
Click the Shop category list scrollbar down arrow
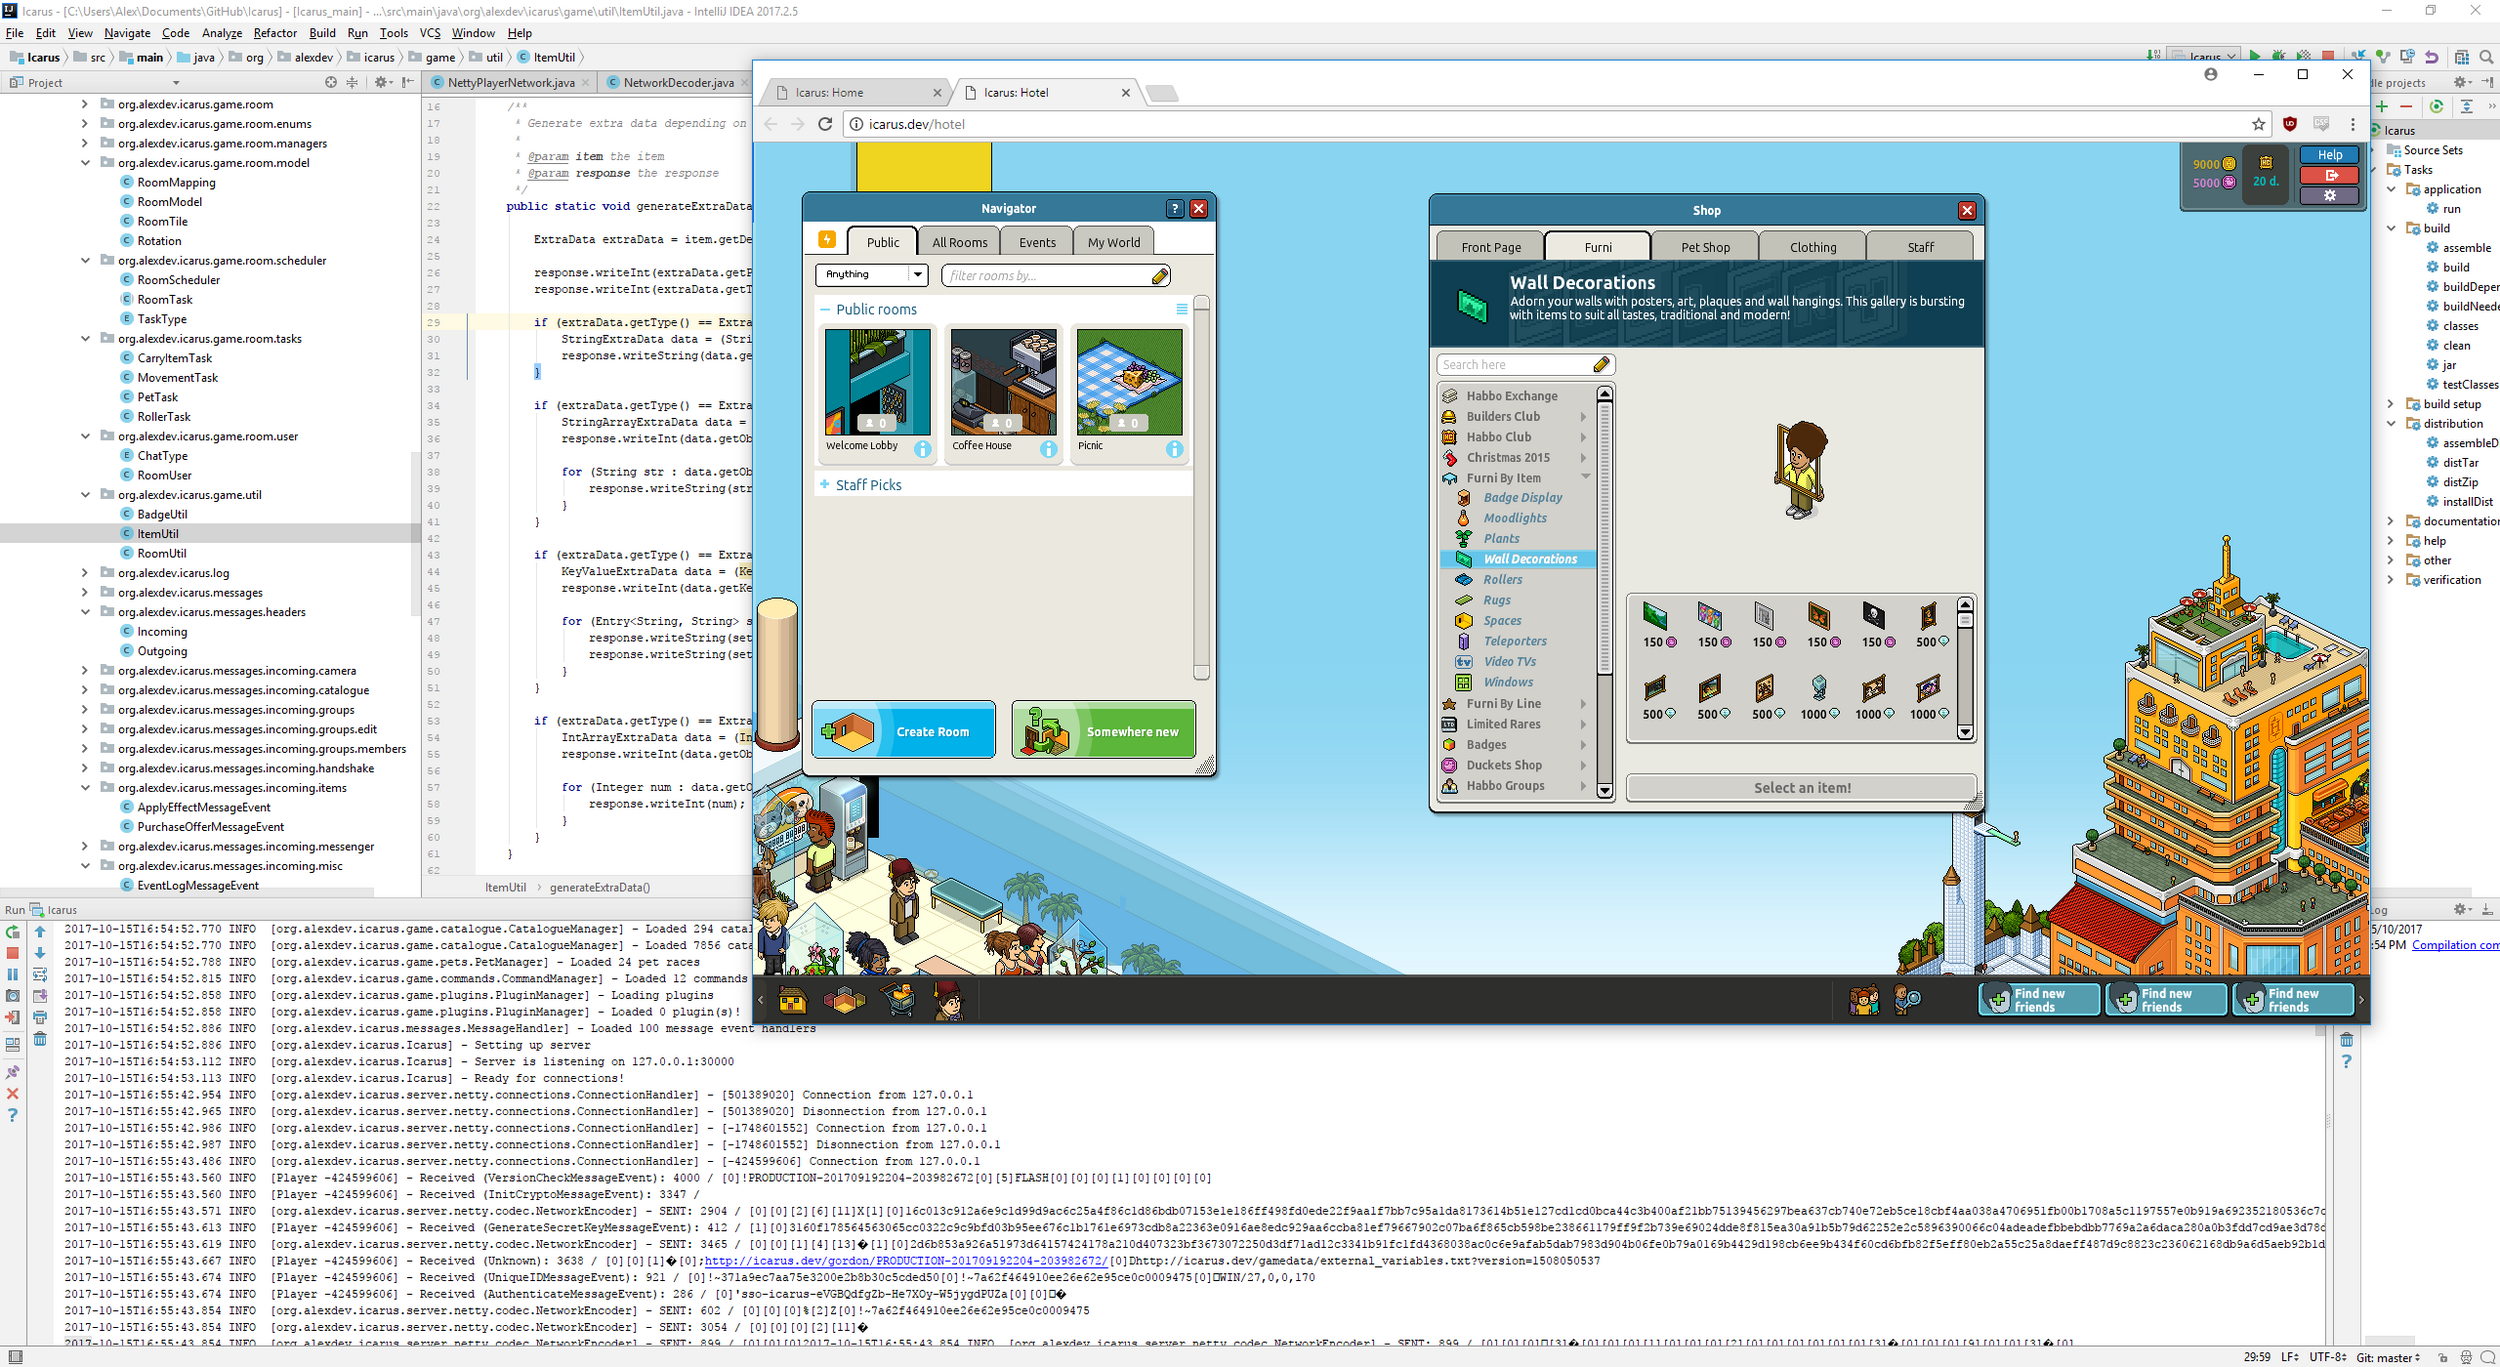[x=1605, y=790]
